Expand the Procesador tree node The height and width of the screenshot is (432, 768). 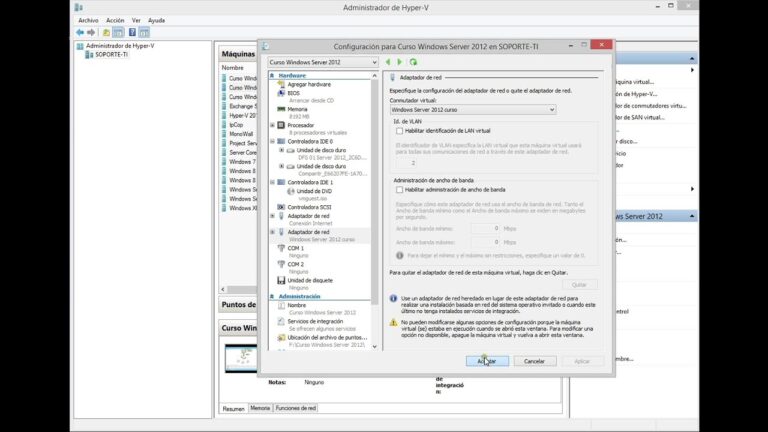[x=272, y=125]
